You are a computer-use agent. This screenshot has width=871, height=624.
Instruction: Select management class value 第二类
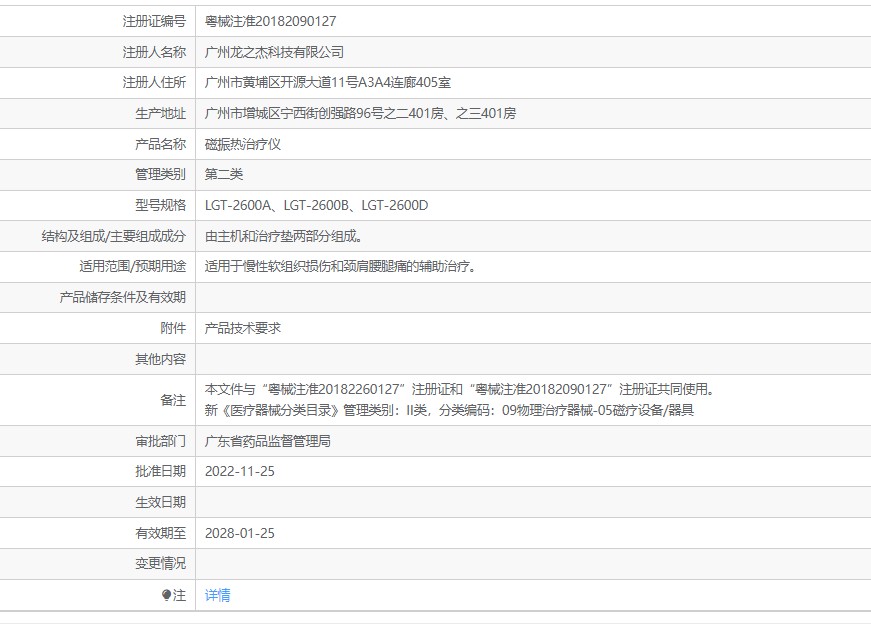click(224, 174)
